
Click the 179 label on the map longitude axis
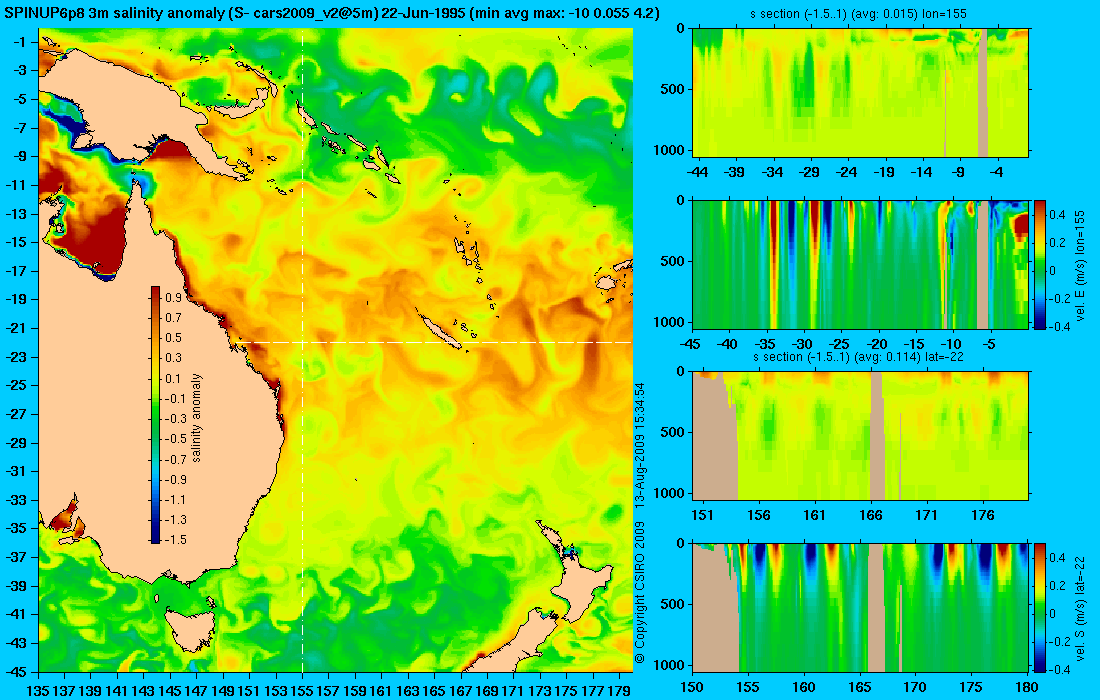619,691
